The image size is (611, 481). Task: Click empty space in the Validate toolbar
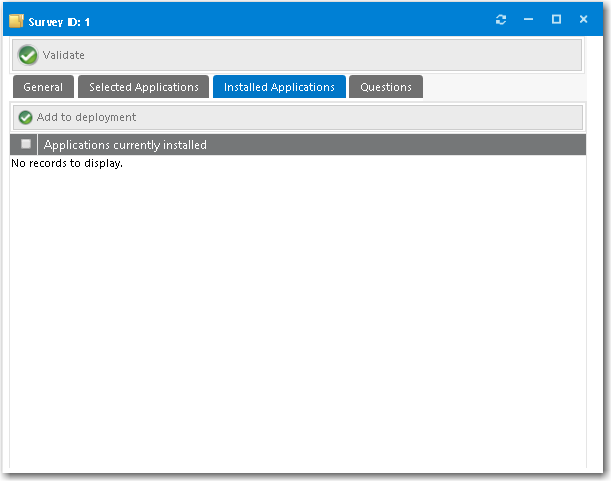pyautogui.click(x=330, y=55)
